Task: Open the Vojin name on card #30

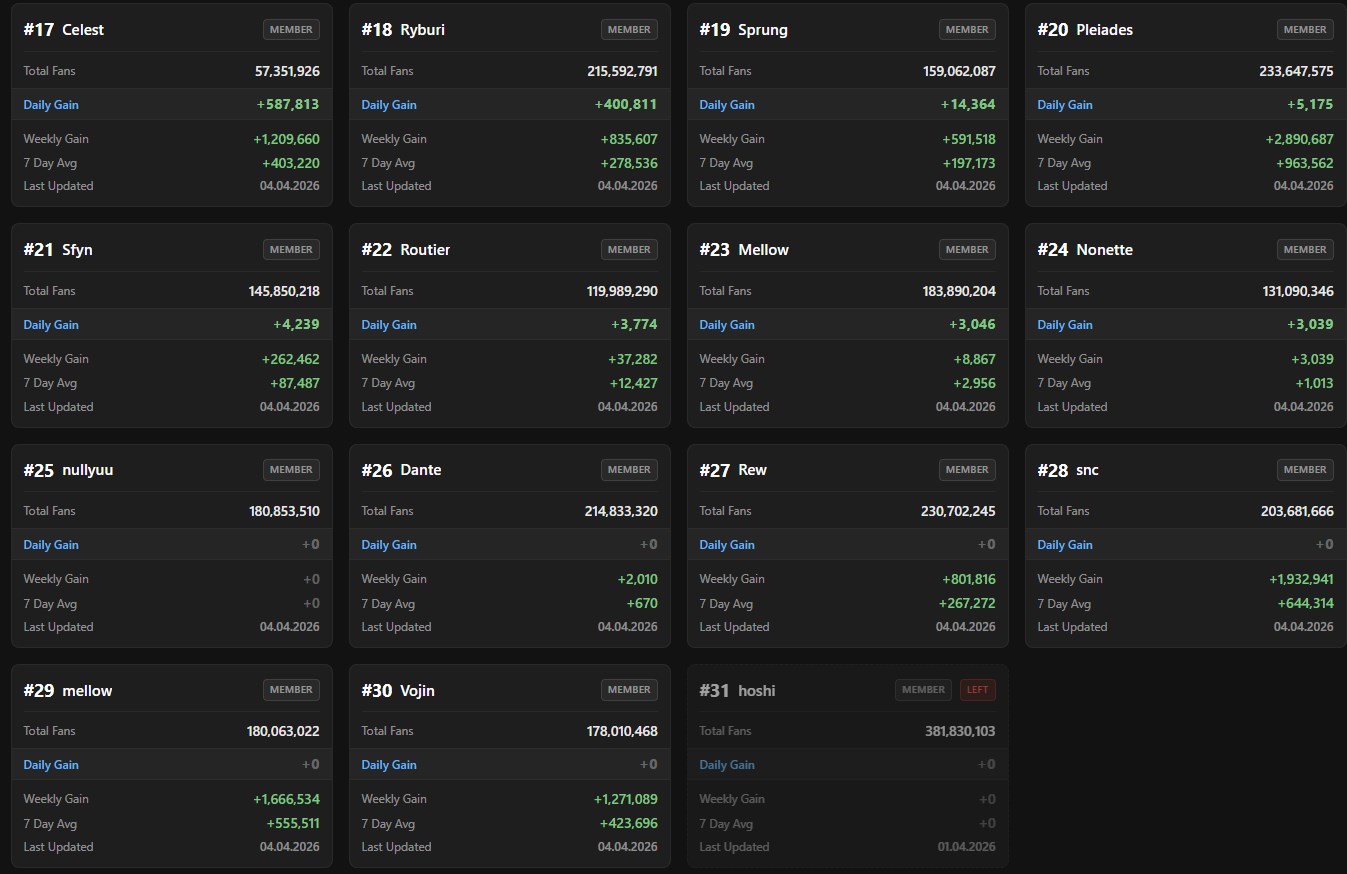Action: pos(417,691)
